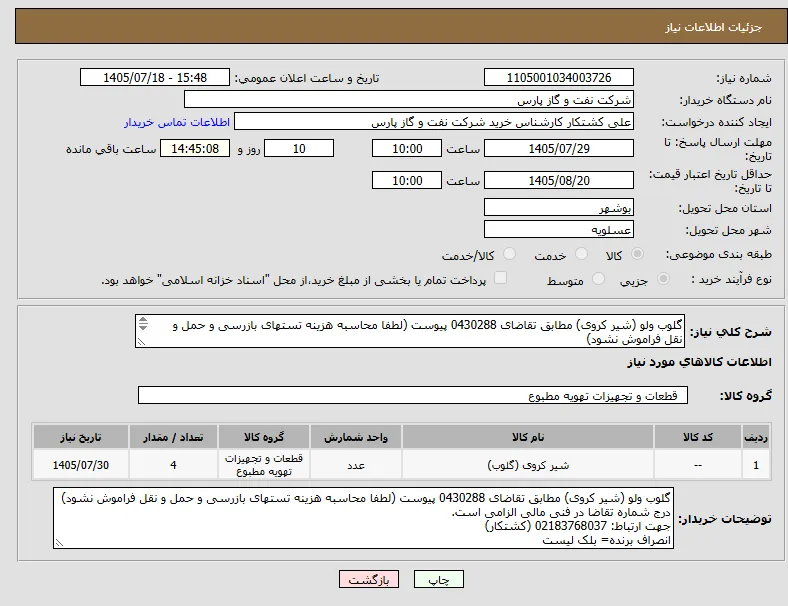Select the کالا radio button
Image resolution: width=788 pixels, height=606 pixels.
637,254
